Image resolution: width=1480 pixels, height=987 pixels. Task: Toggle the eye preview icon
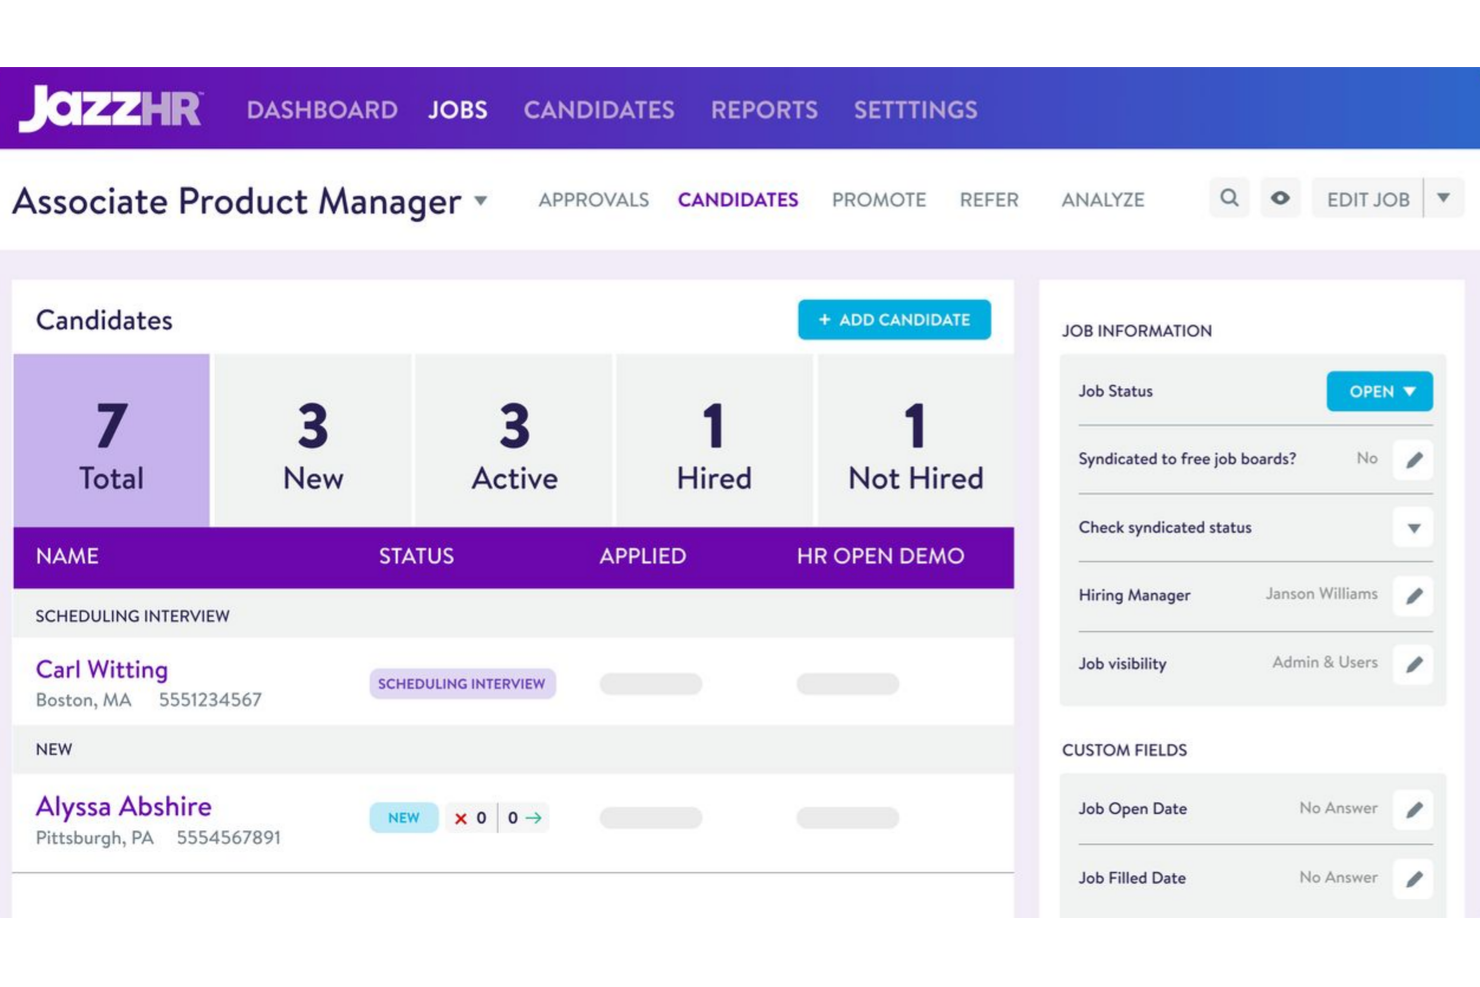click(1280, 198)
